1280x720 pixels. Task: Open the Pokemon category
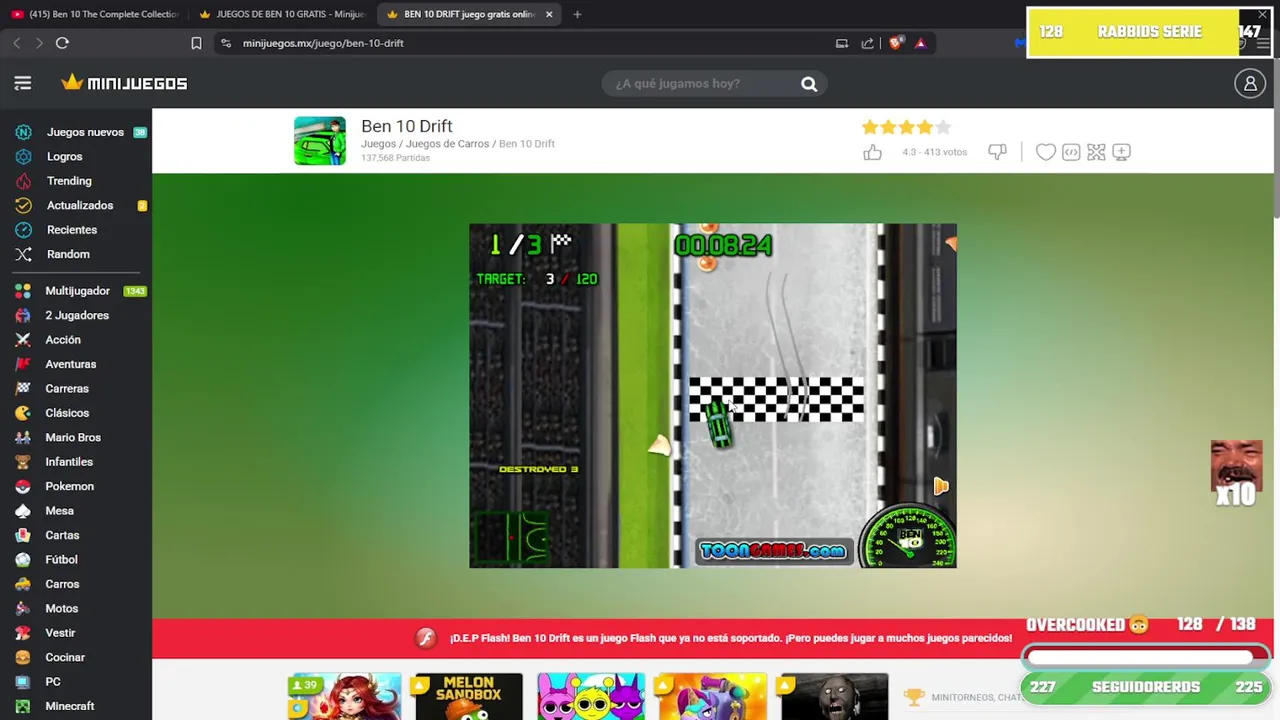coord(69,486)
